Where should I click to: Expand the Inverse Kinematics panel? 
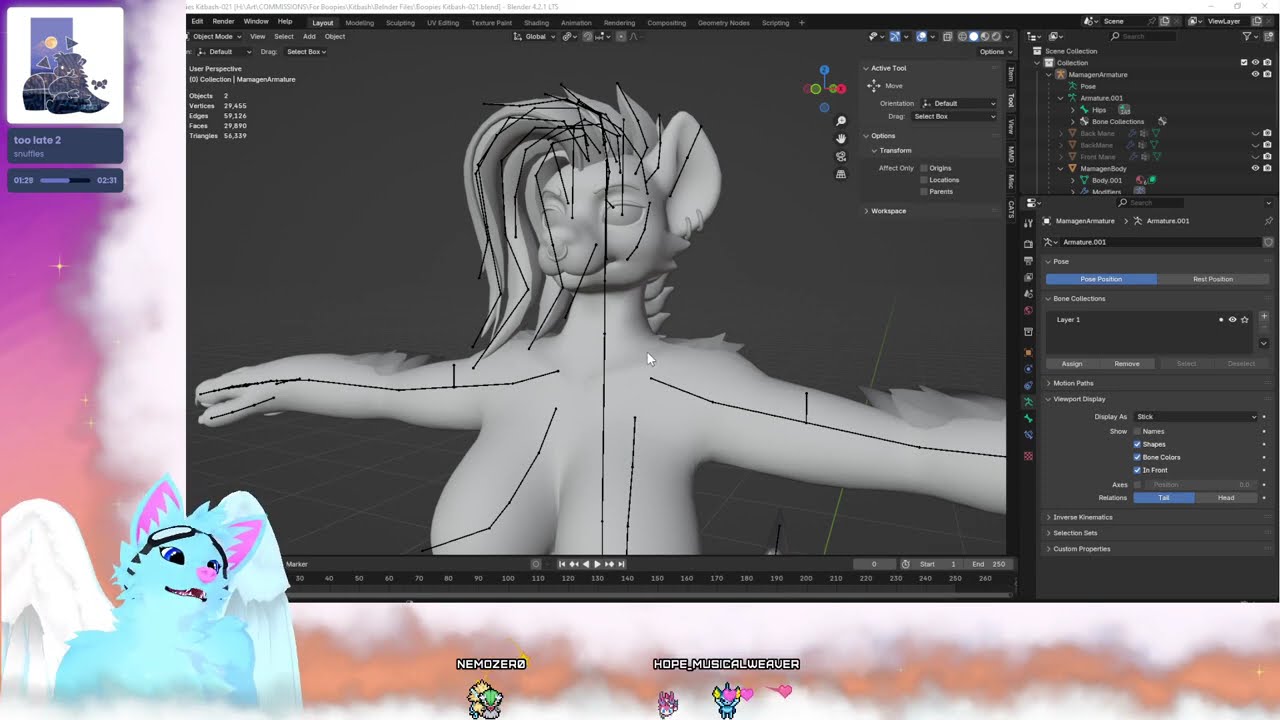tap(1082, 517)
